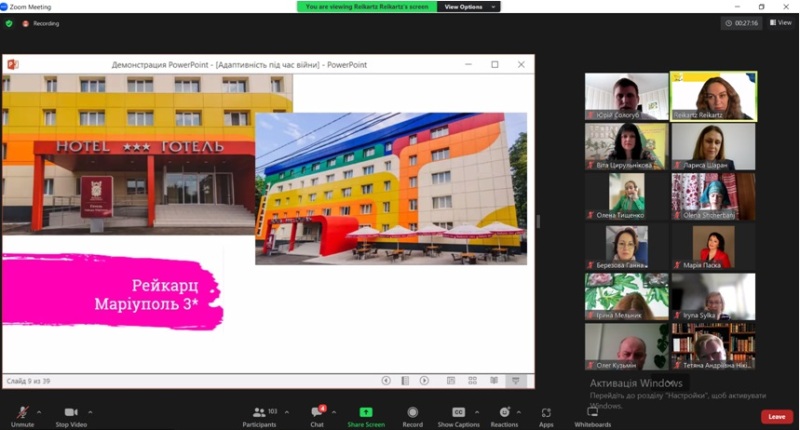Select Olena Shcherban's video tile

click(x=713, y=196)
